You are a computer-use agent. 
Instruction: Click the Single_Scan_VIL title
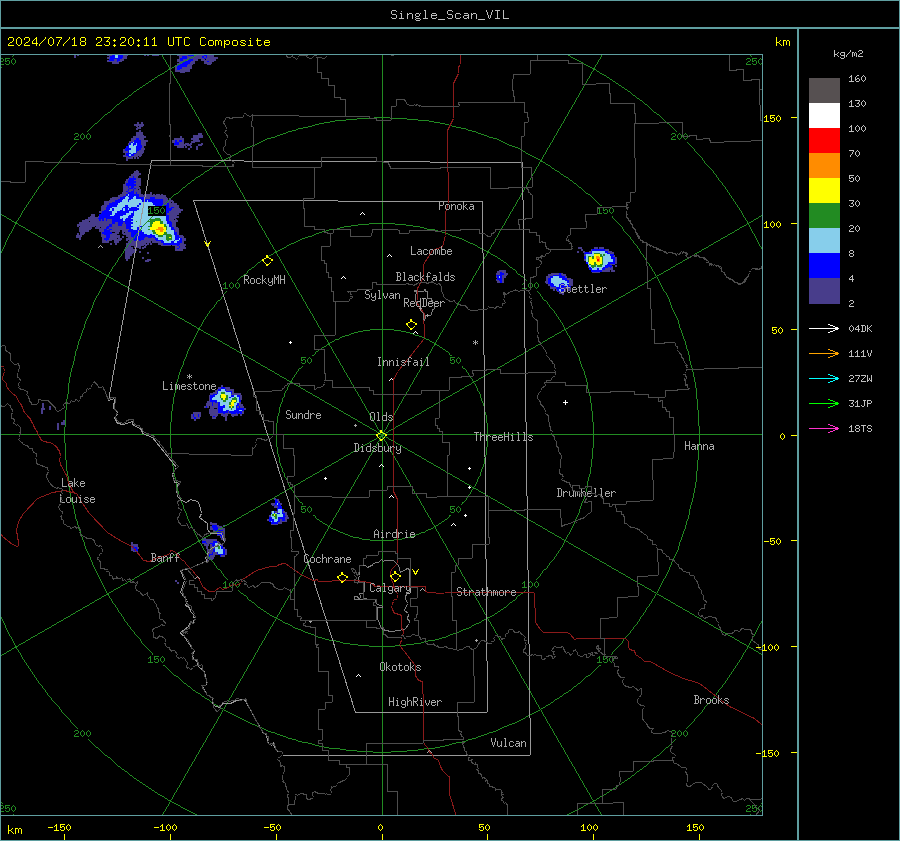[x=449, y=15]
